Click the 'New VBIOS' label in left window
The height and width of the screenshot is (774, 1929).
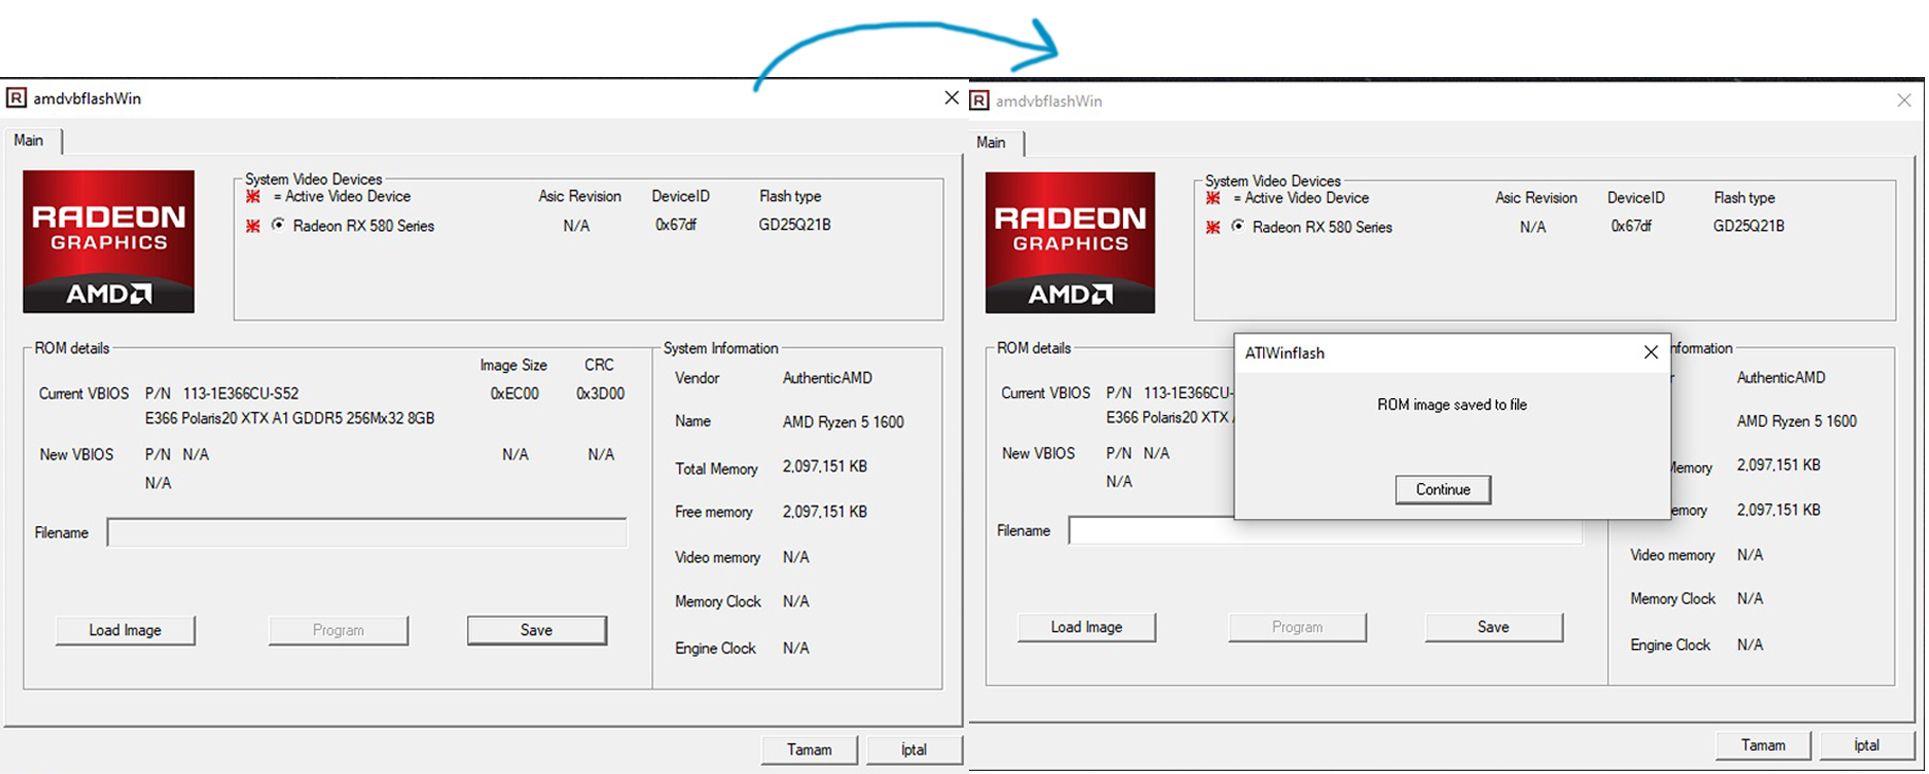[76, 455]
